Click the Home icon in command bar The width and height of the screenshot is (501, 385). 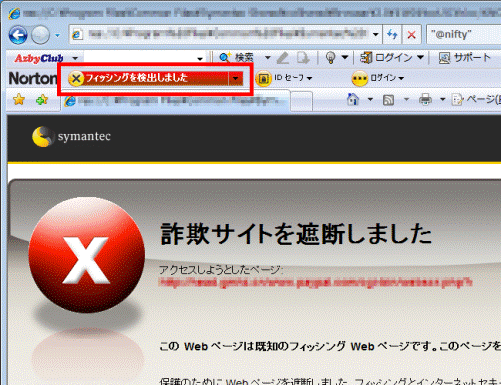pos(353,99)
